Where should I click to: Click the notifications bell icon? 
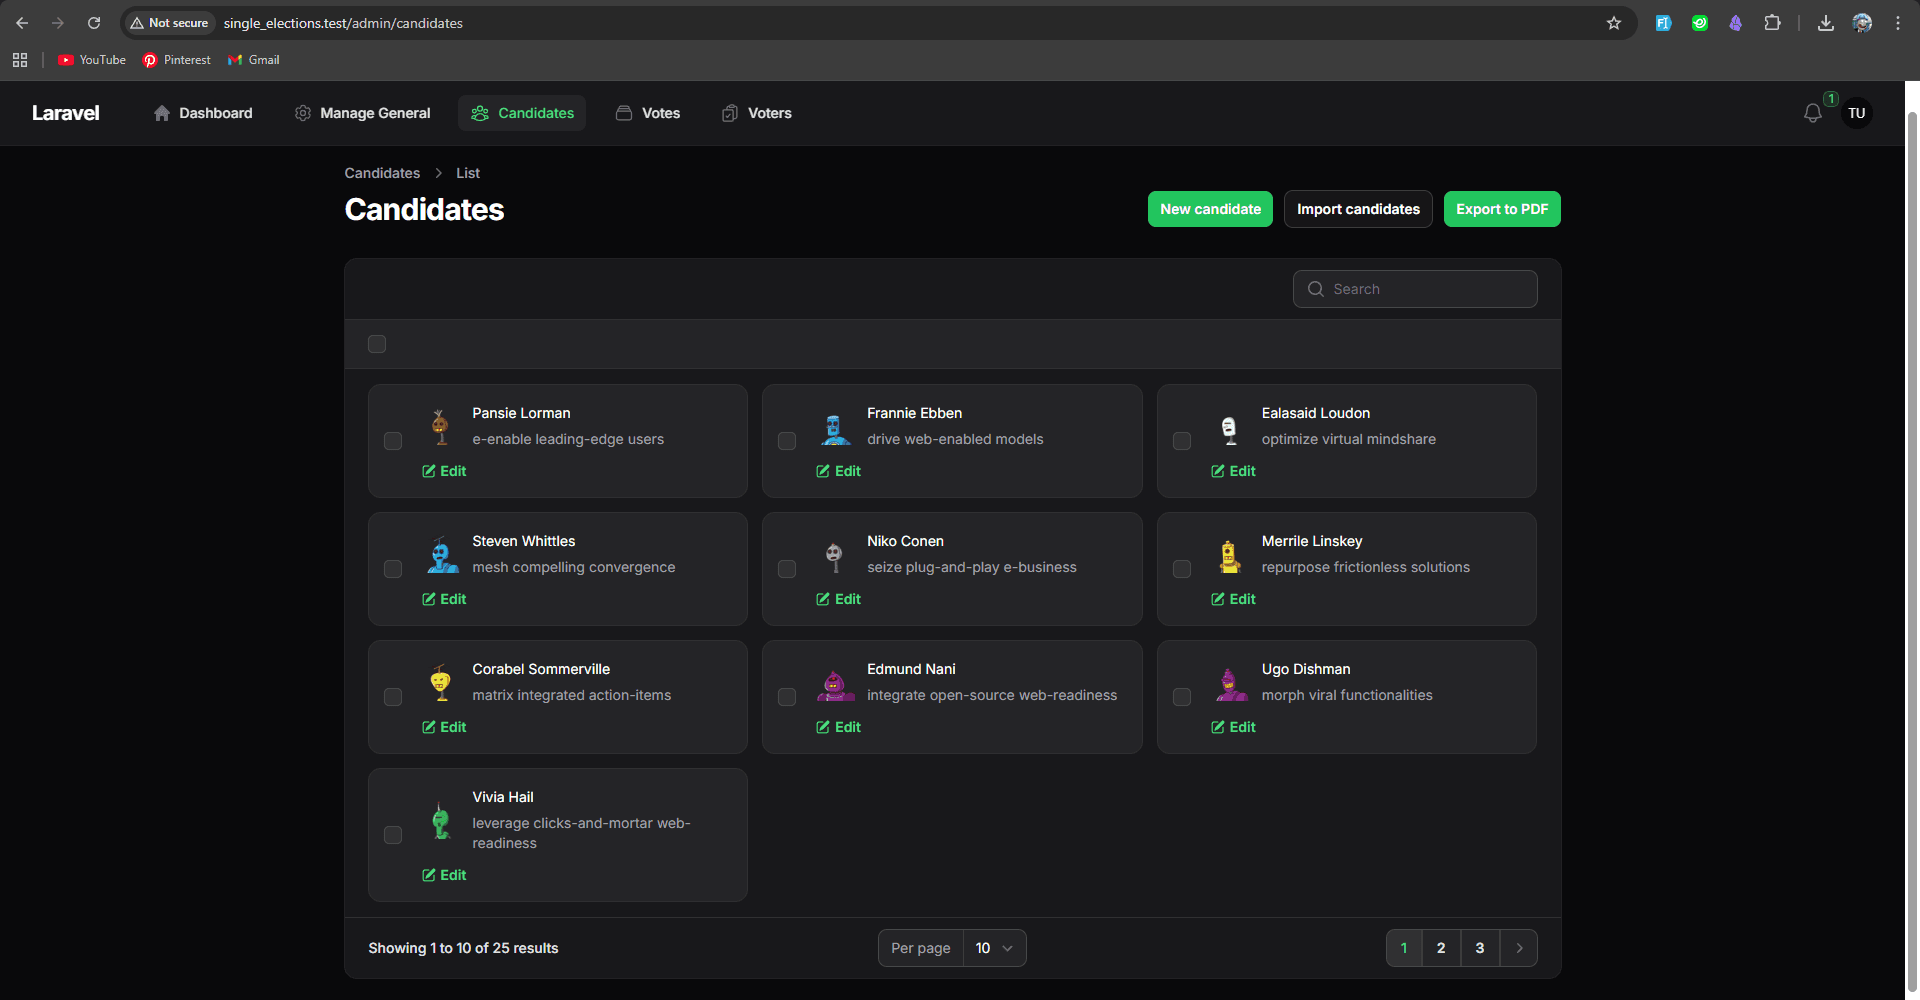(1812, 114)
